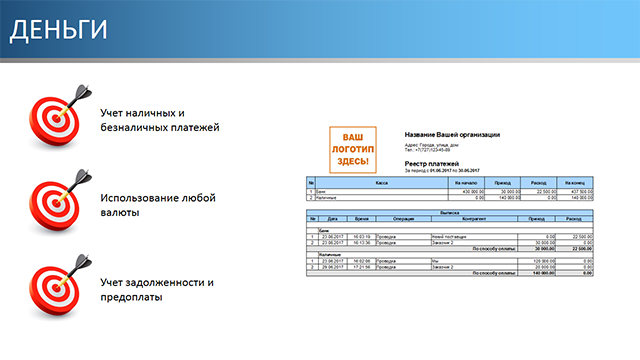Viewport: 640px width, 360px height.
Task: Click the text "Использование любой валюты"
Action: [x=158, y=205]
